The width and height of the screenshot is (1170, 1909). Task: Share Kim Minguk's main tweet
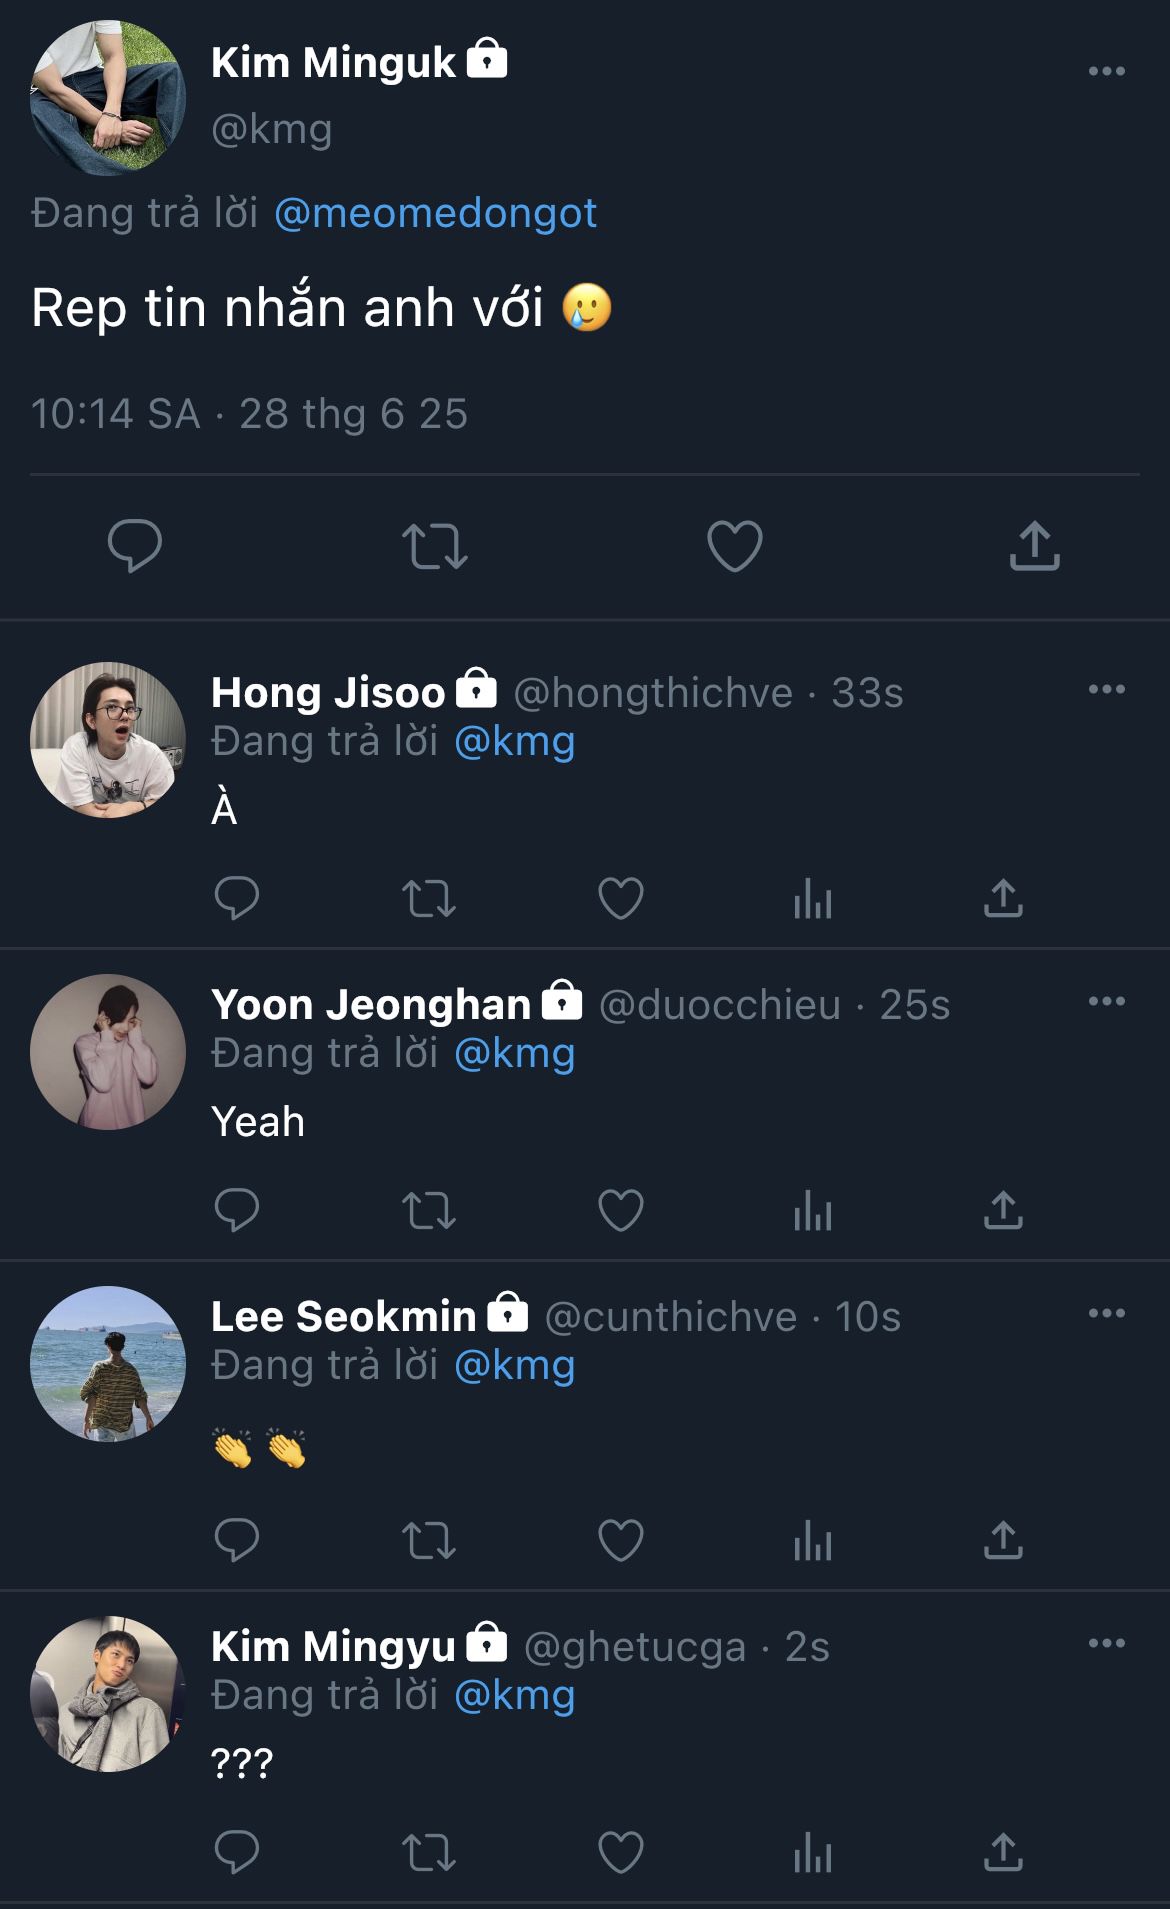(x=1034, y=546)
